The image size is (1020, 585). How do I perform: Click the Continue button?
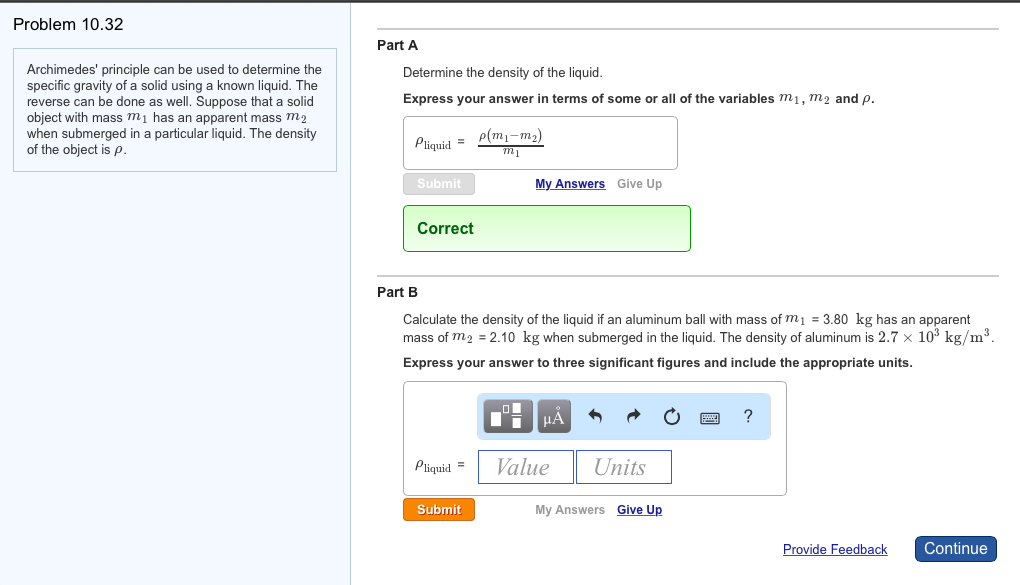(x=955, y=548)
